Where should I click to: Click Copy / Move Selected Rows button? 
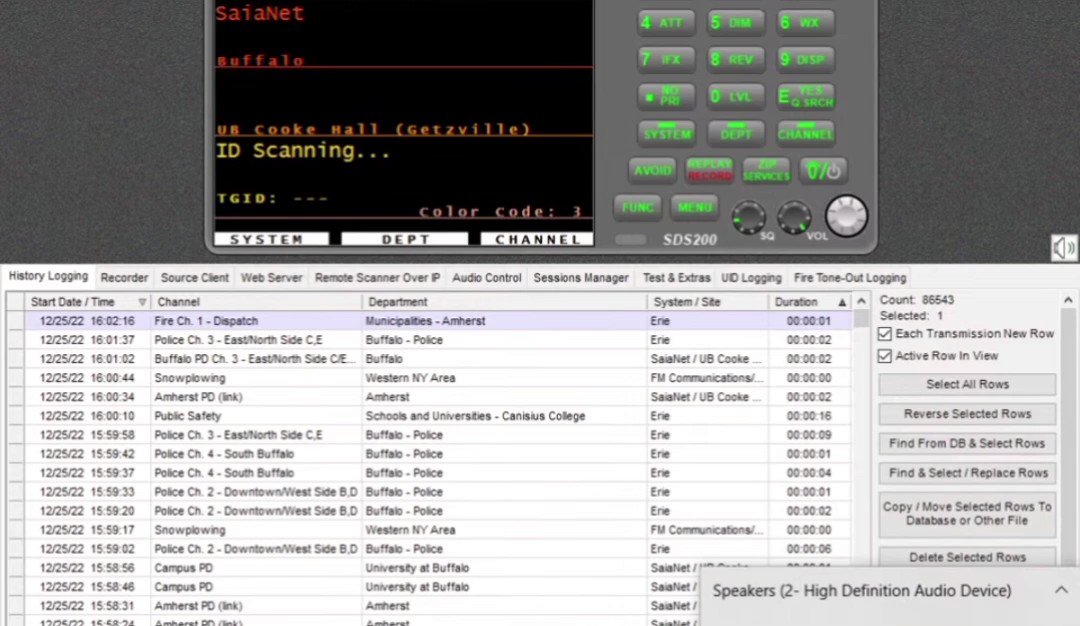pos(967,514)
